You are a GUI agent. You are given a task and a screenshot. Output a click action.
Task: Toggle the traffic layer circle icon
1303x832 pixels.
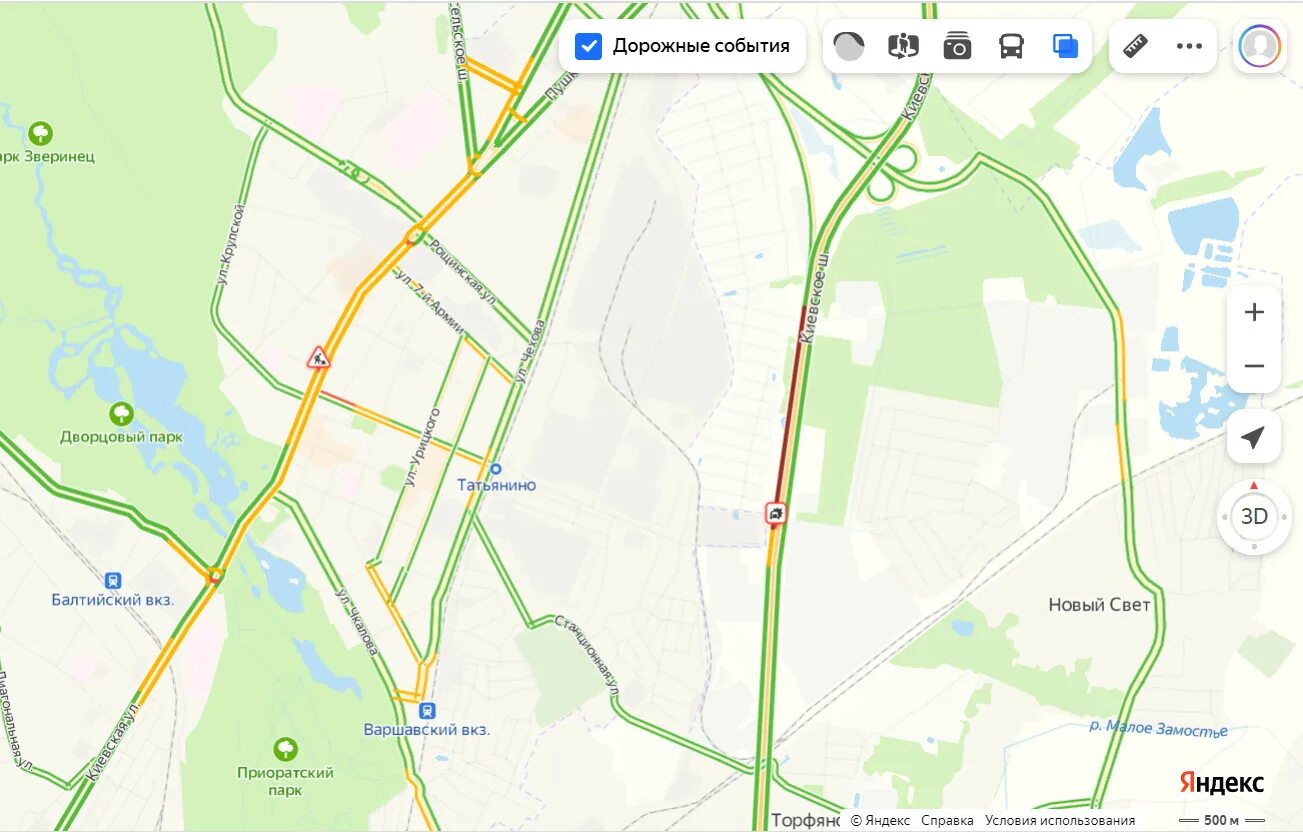[x=849, y=46]
